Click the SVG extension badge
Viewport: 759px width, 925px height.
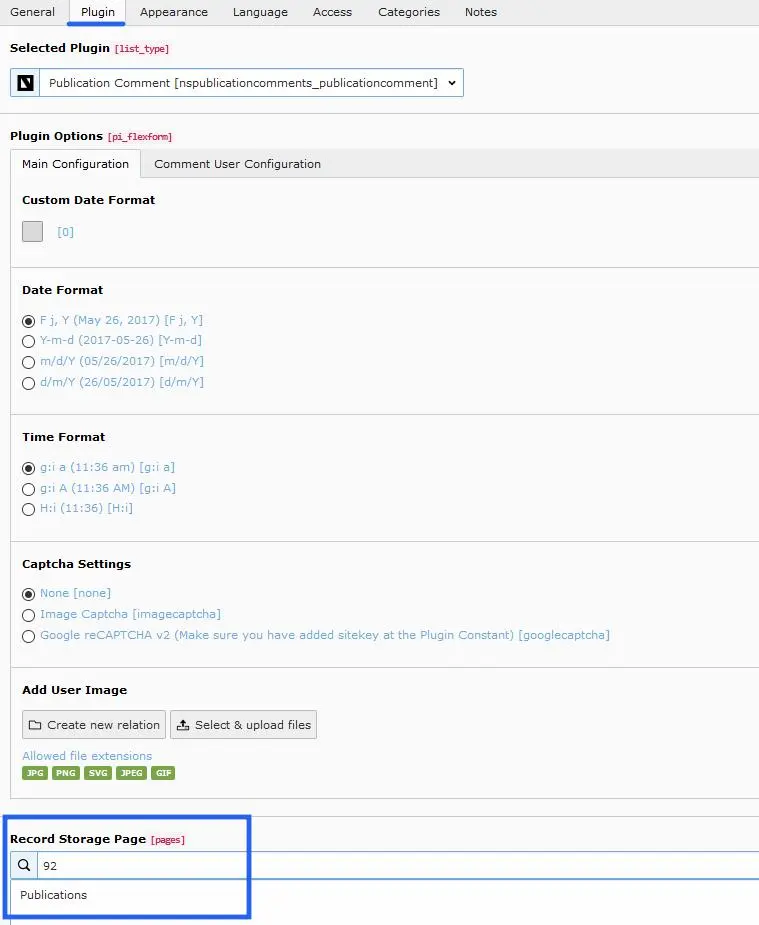tap(98, 773)
